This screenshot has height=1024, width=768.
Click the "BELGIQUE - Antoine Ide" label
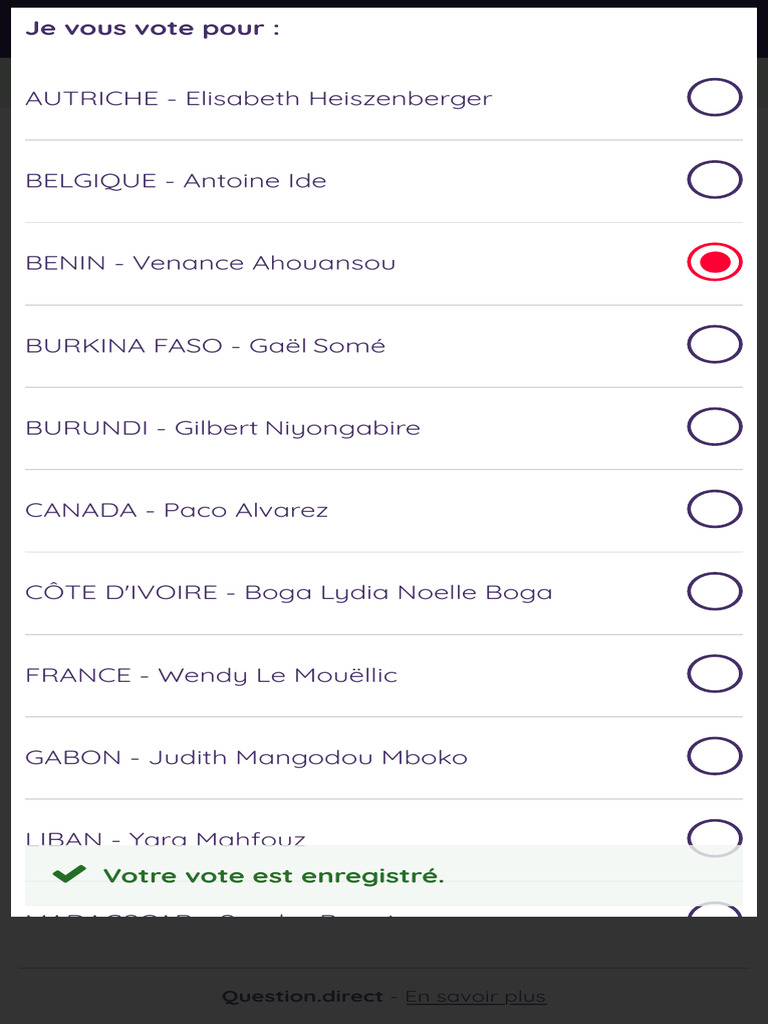(176, 181)
